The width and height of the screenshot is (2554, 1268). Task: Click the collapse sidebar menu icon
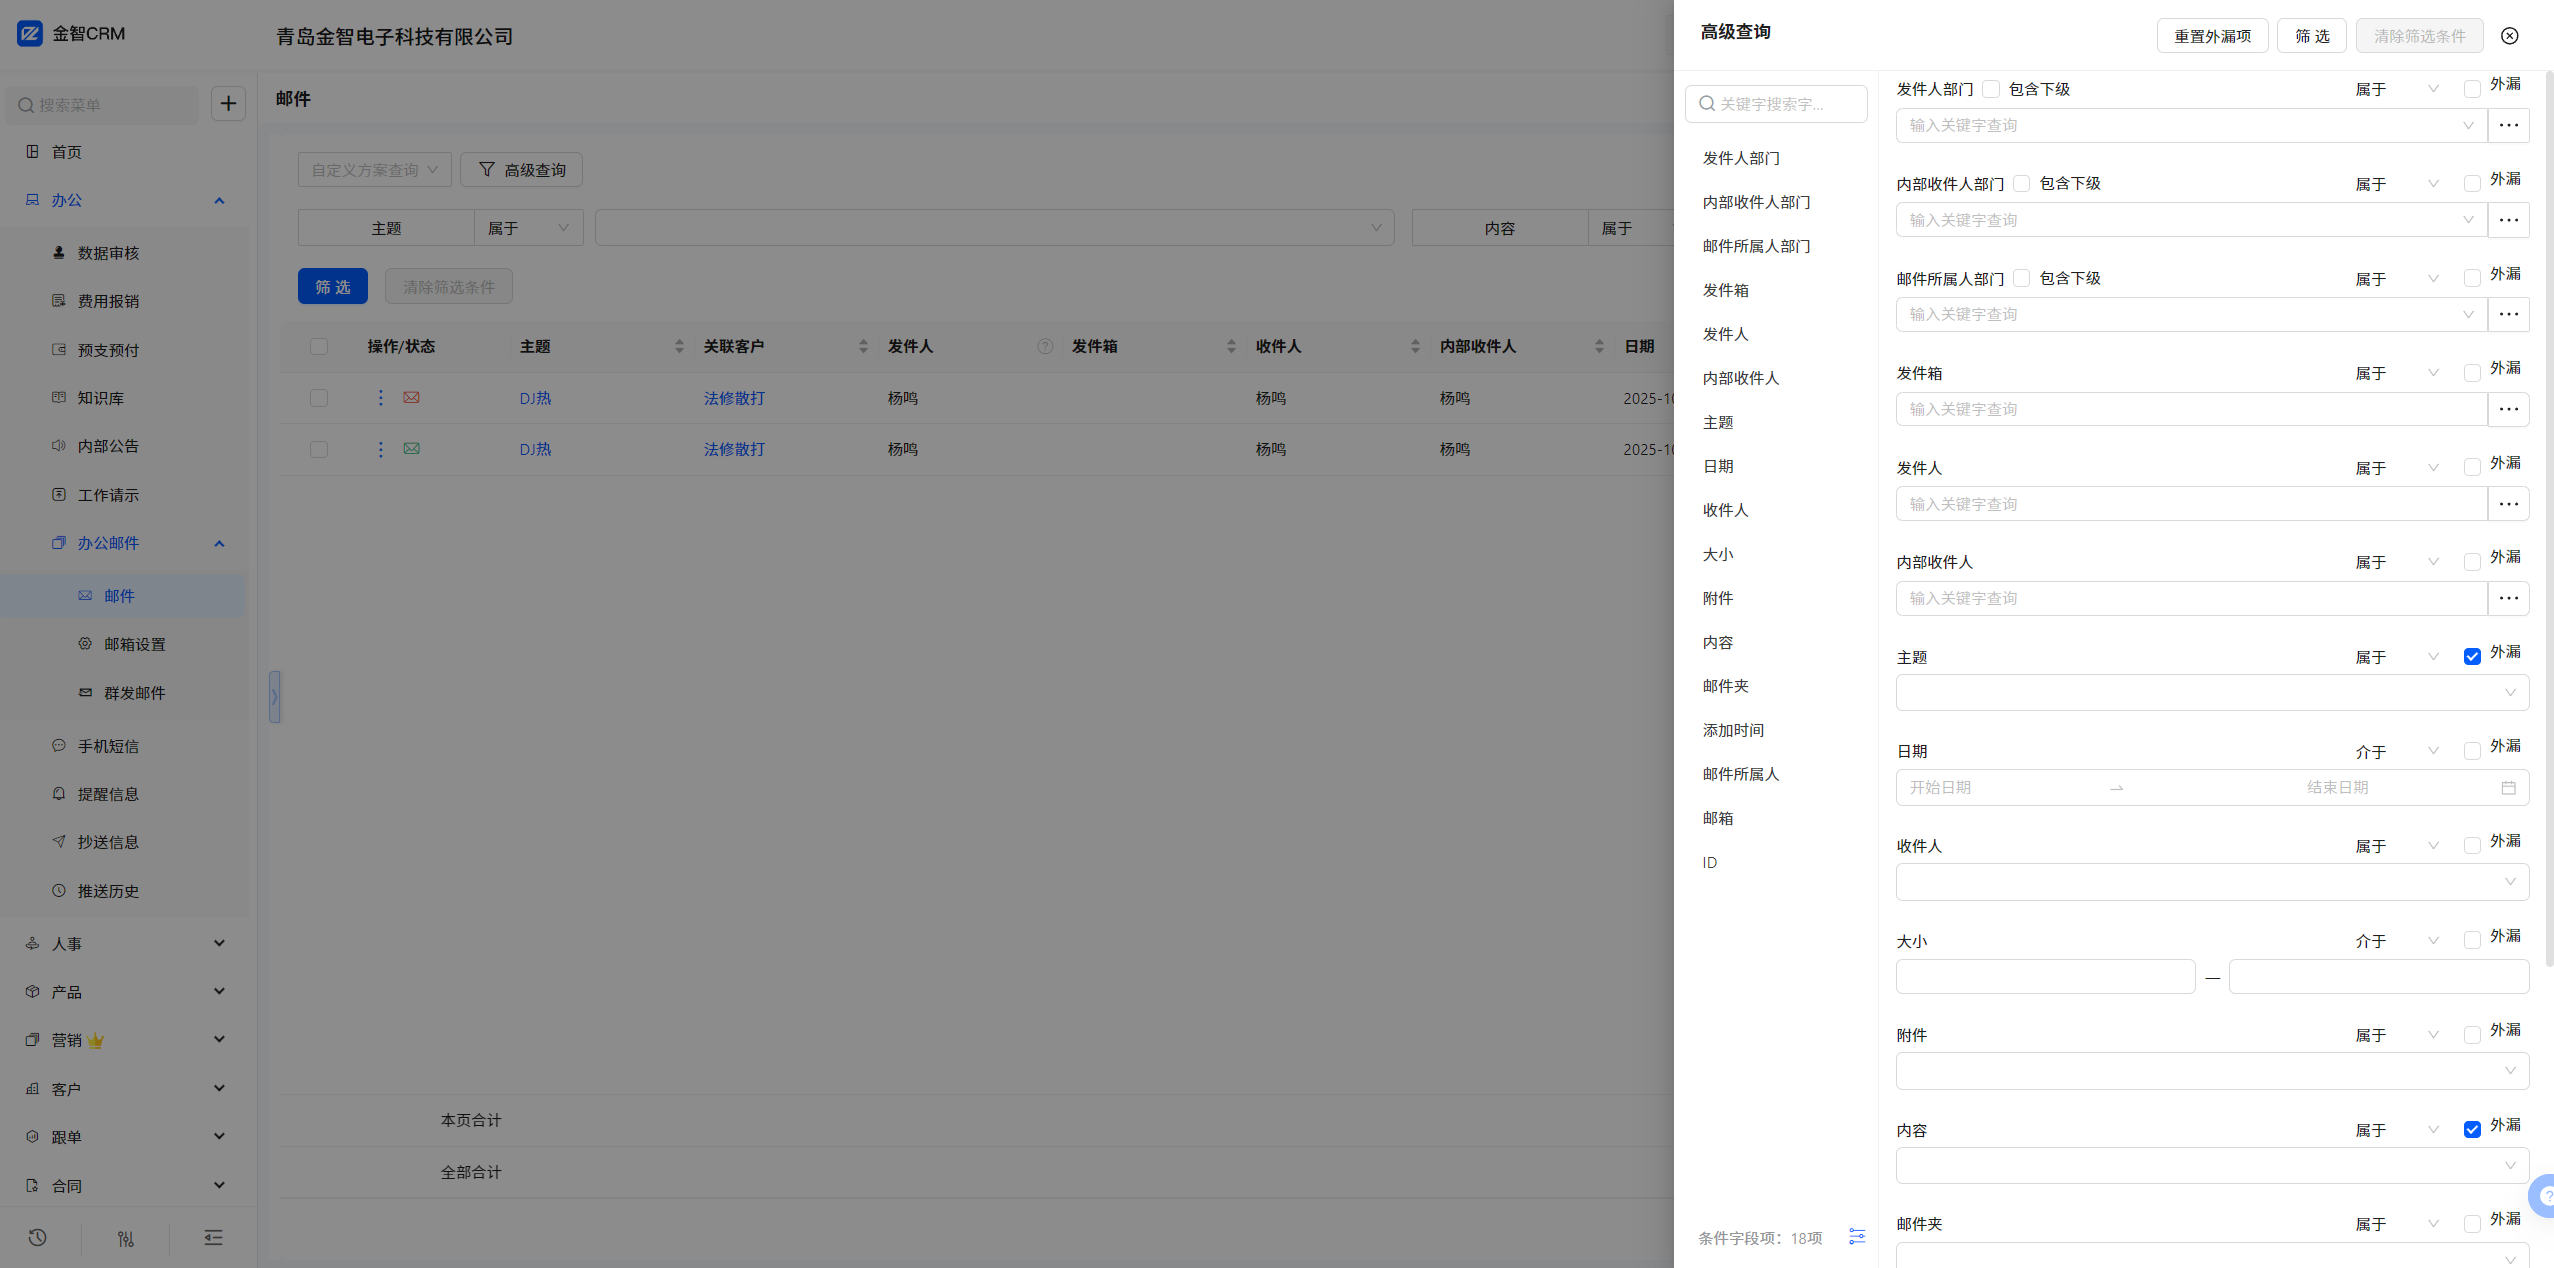[213, 1238]
